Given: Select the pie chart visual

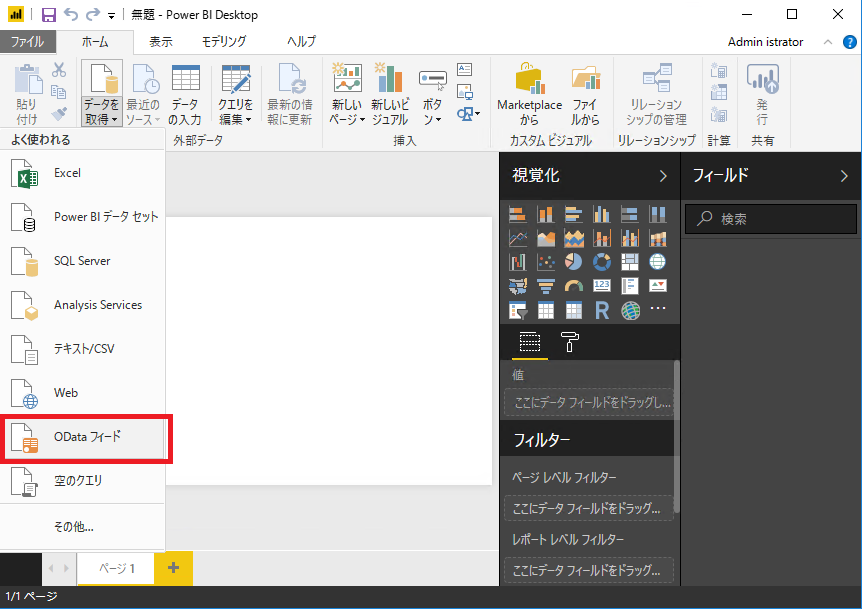Looking at the screenshot, I should (574, 262).
